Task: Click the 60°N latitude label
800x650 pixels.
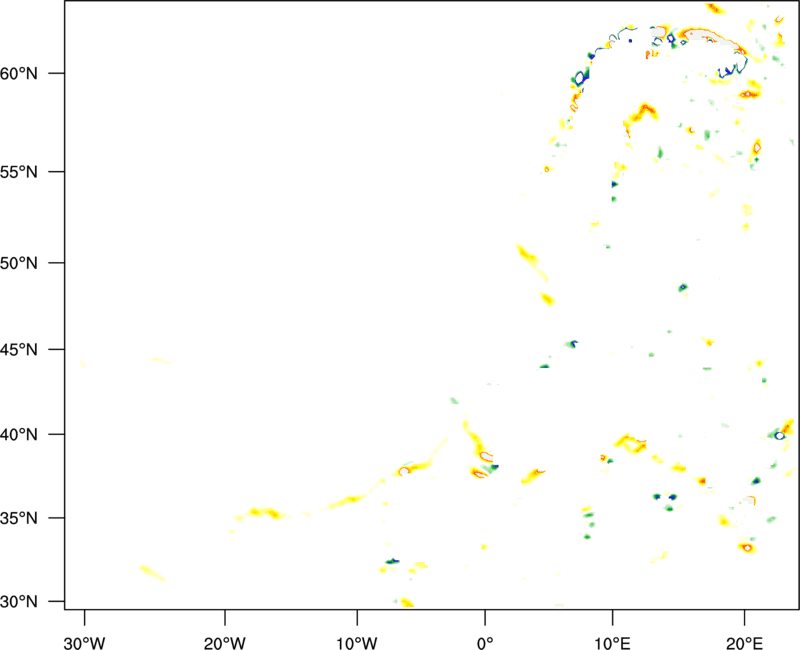Action: tap(19, 74)
